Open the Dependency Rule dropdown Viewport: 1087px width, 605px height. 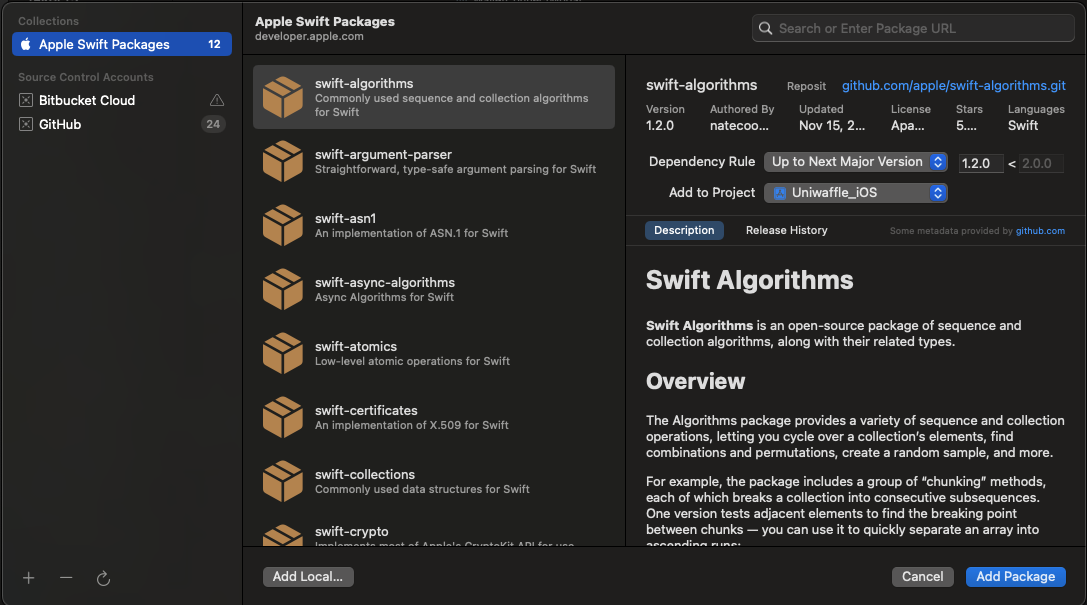[x=855, y=161]
